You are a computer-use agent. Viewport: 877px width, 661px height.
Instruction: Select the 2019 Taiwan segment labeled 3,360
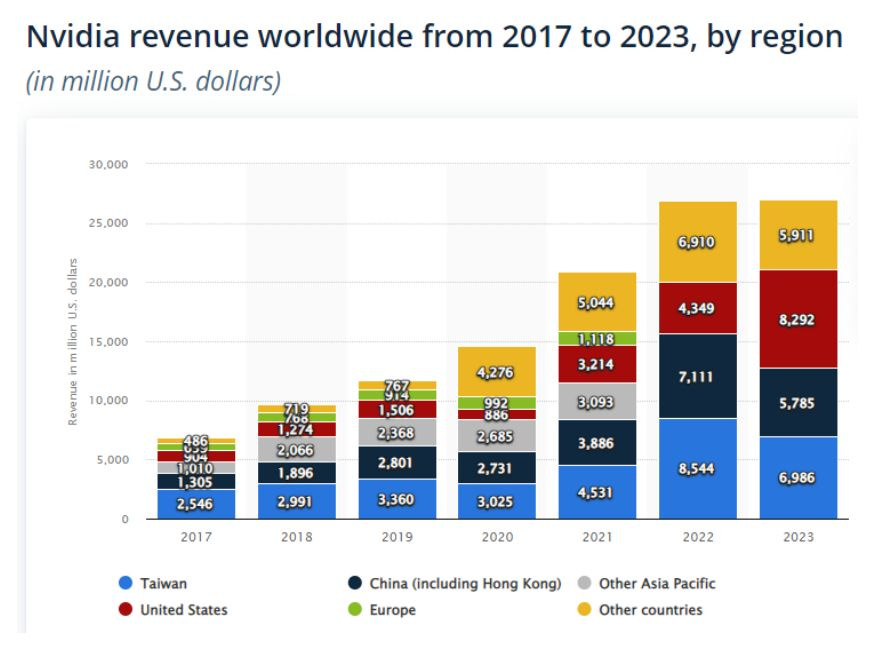pos(397,499)
